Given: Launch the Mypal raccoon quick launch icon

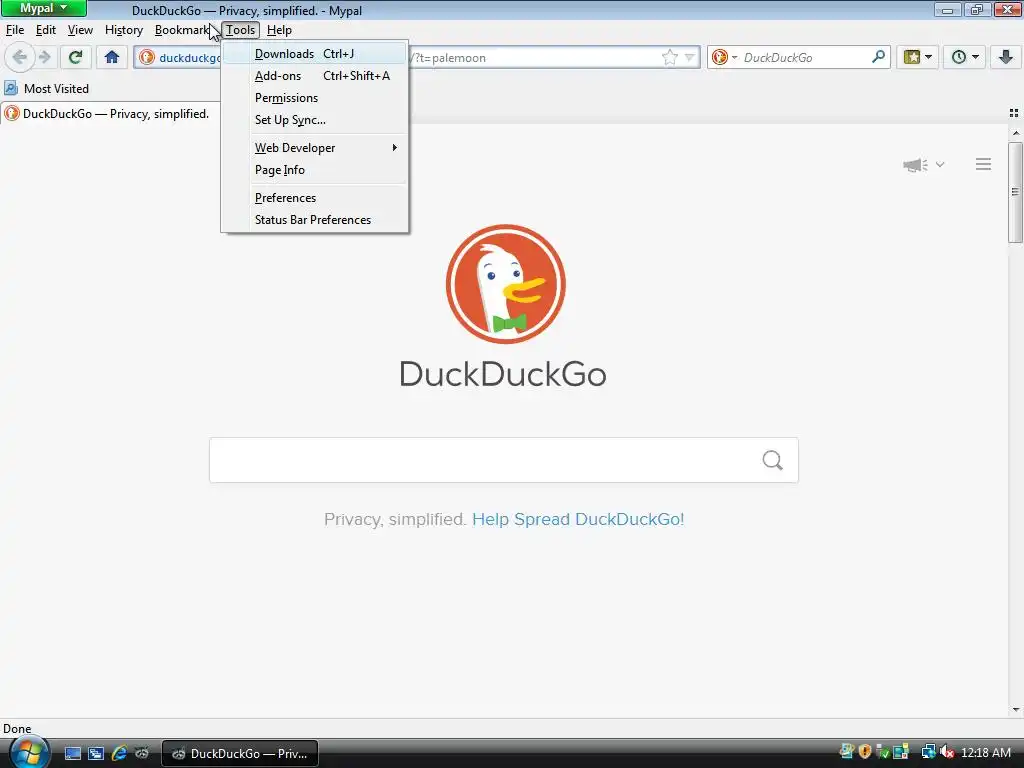Looking at the screenshot, I should point(142,753).
